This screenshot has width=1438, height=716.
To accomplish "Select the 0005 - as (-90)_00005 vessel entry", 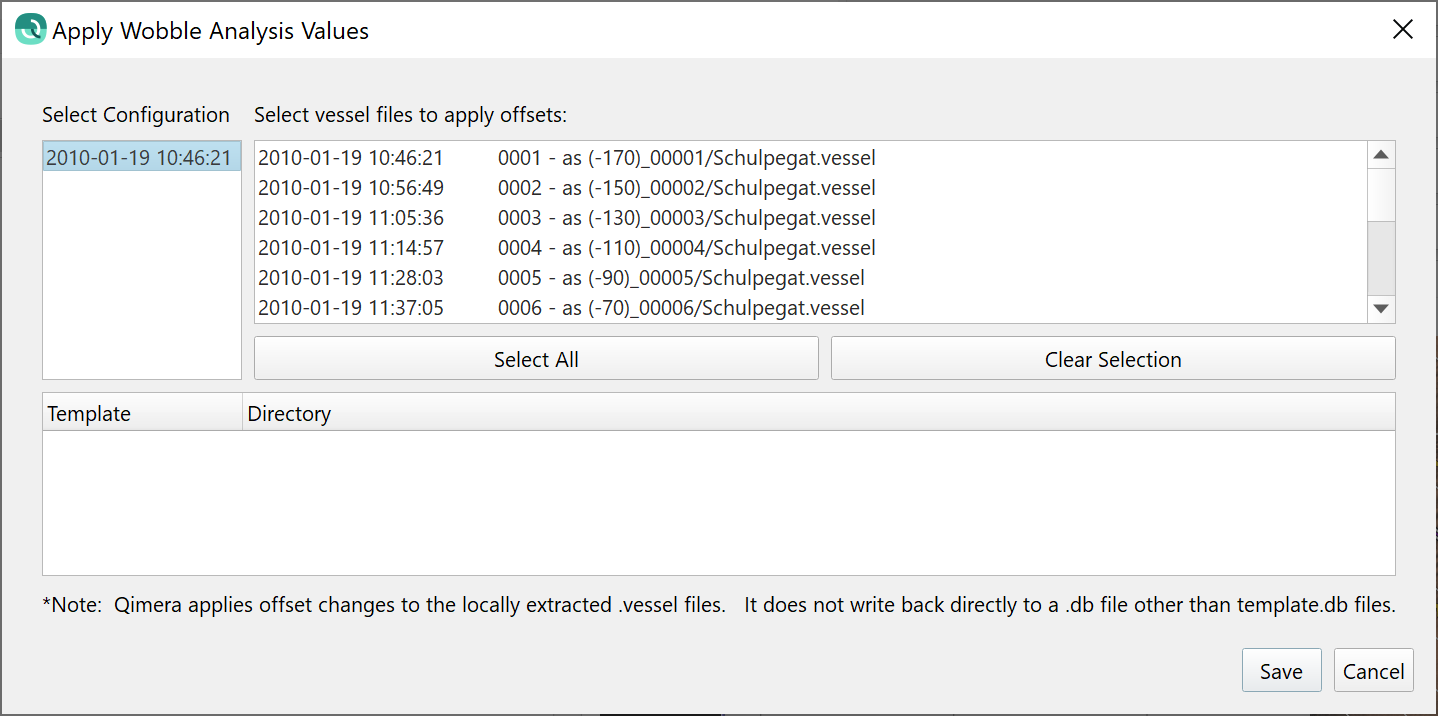I will [561, 278].
